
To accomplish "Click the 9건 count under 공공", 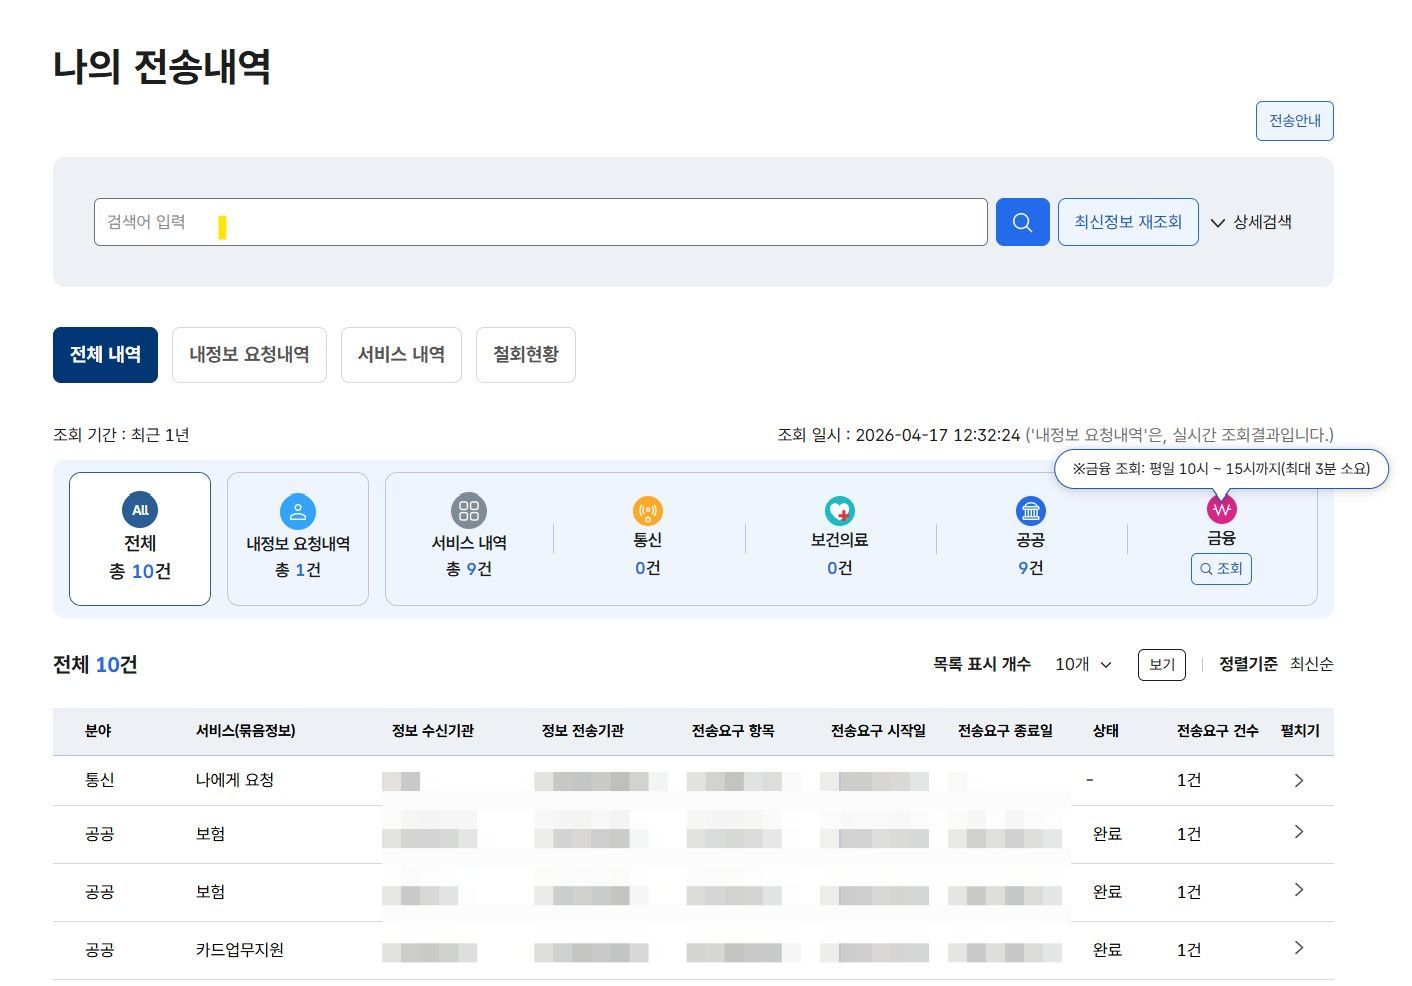I will coord(1030,568).
